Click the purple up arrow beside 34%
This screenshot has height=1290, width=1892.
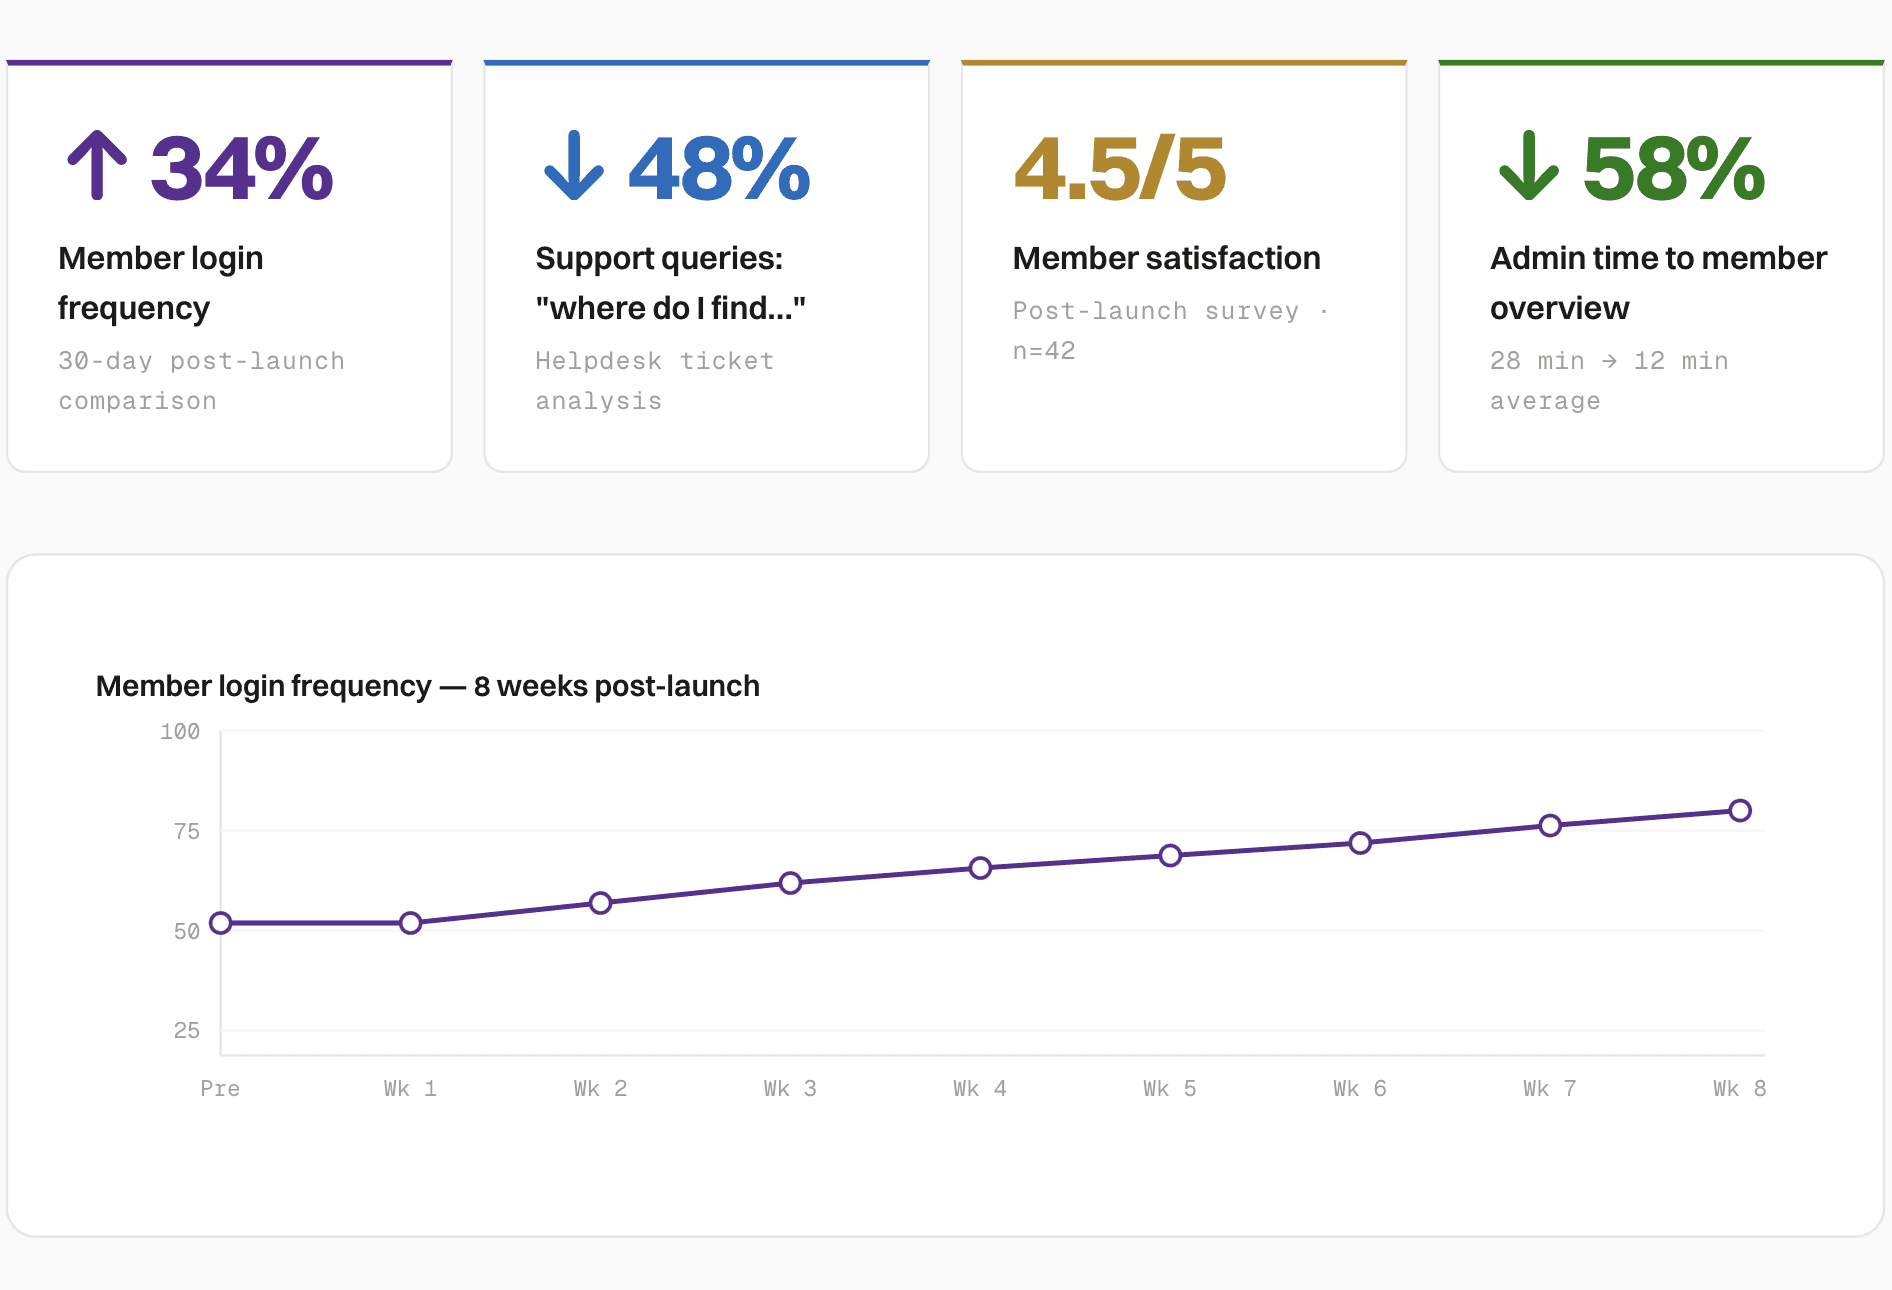pos(97,166)
